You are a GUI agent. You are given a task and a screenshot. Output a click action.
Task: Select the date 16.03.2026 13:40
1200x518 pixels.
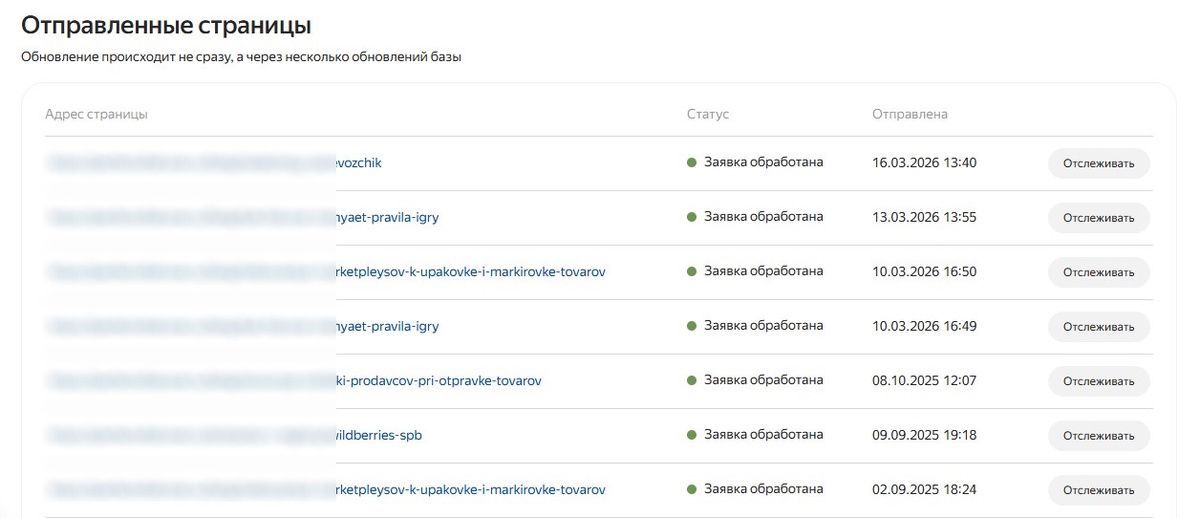pyautogui.click(x=924, y=162)
